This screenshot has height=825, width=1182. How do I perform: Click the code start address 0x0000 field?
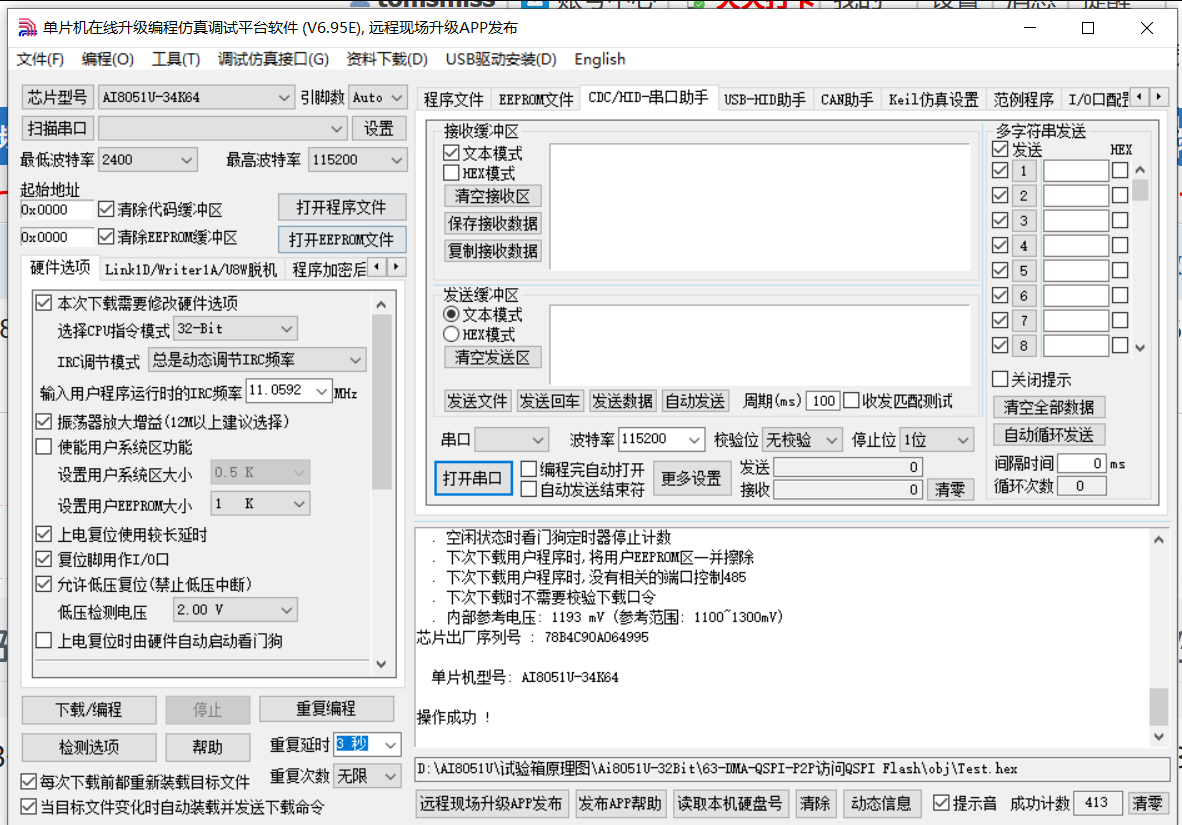coord(57,210)
